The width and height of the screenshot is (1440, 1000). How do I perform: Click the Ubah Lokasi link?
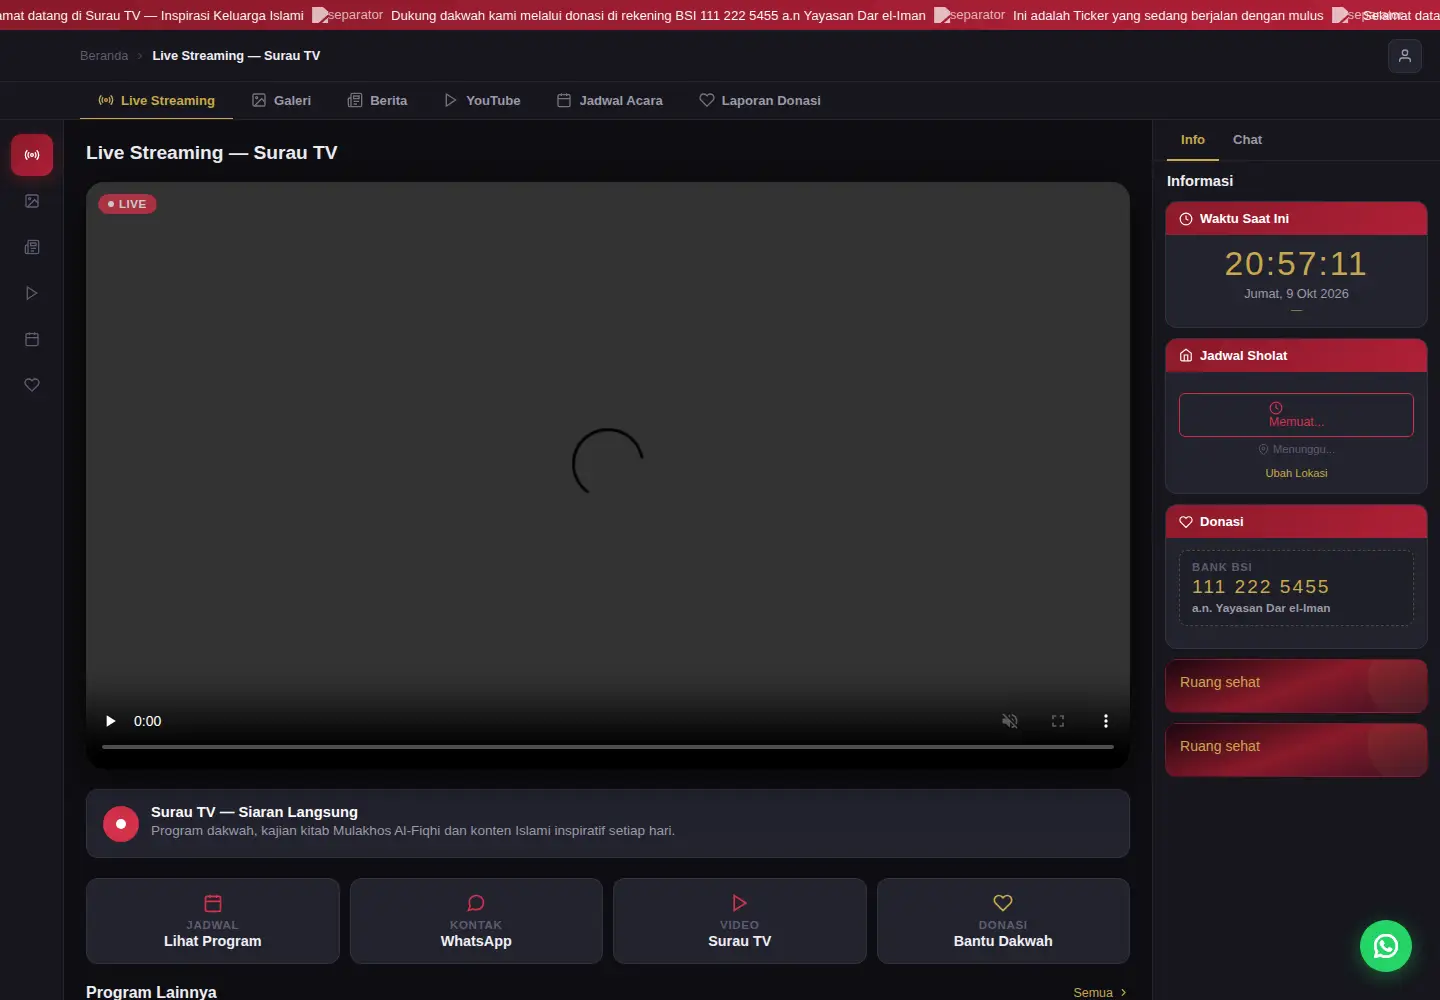tap(1296, 473)
